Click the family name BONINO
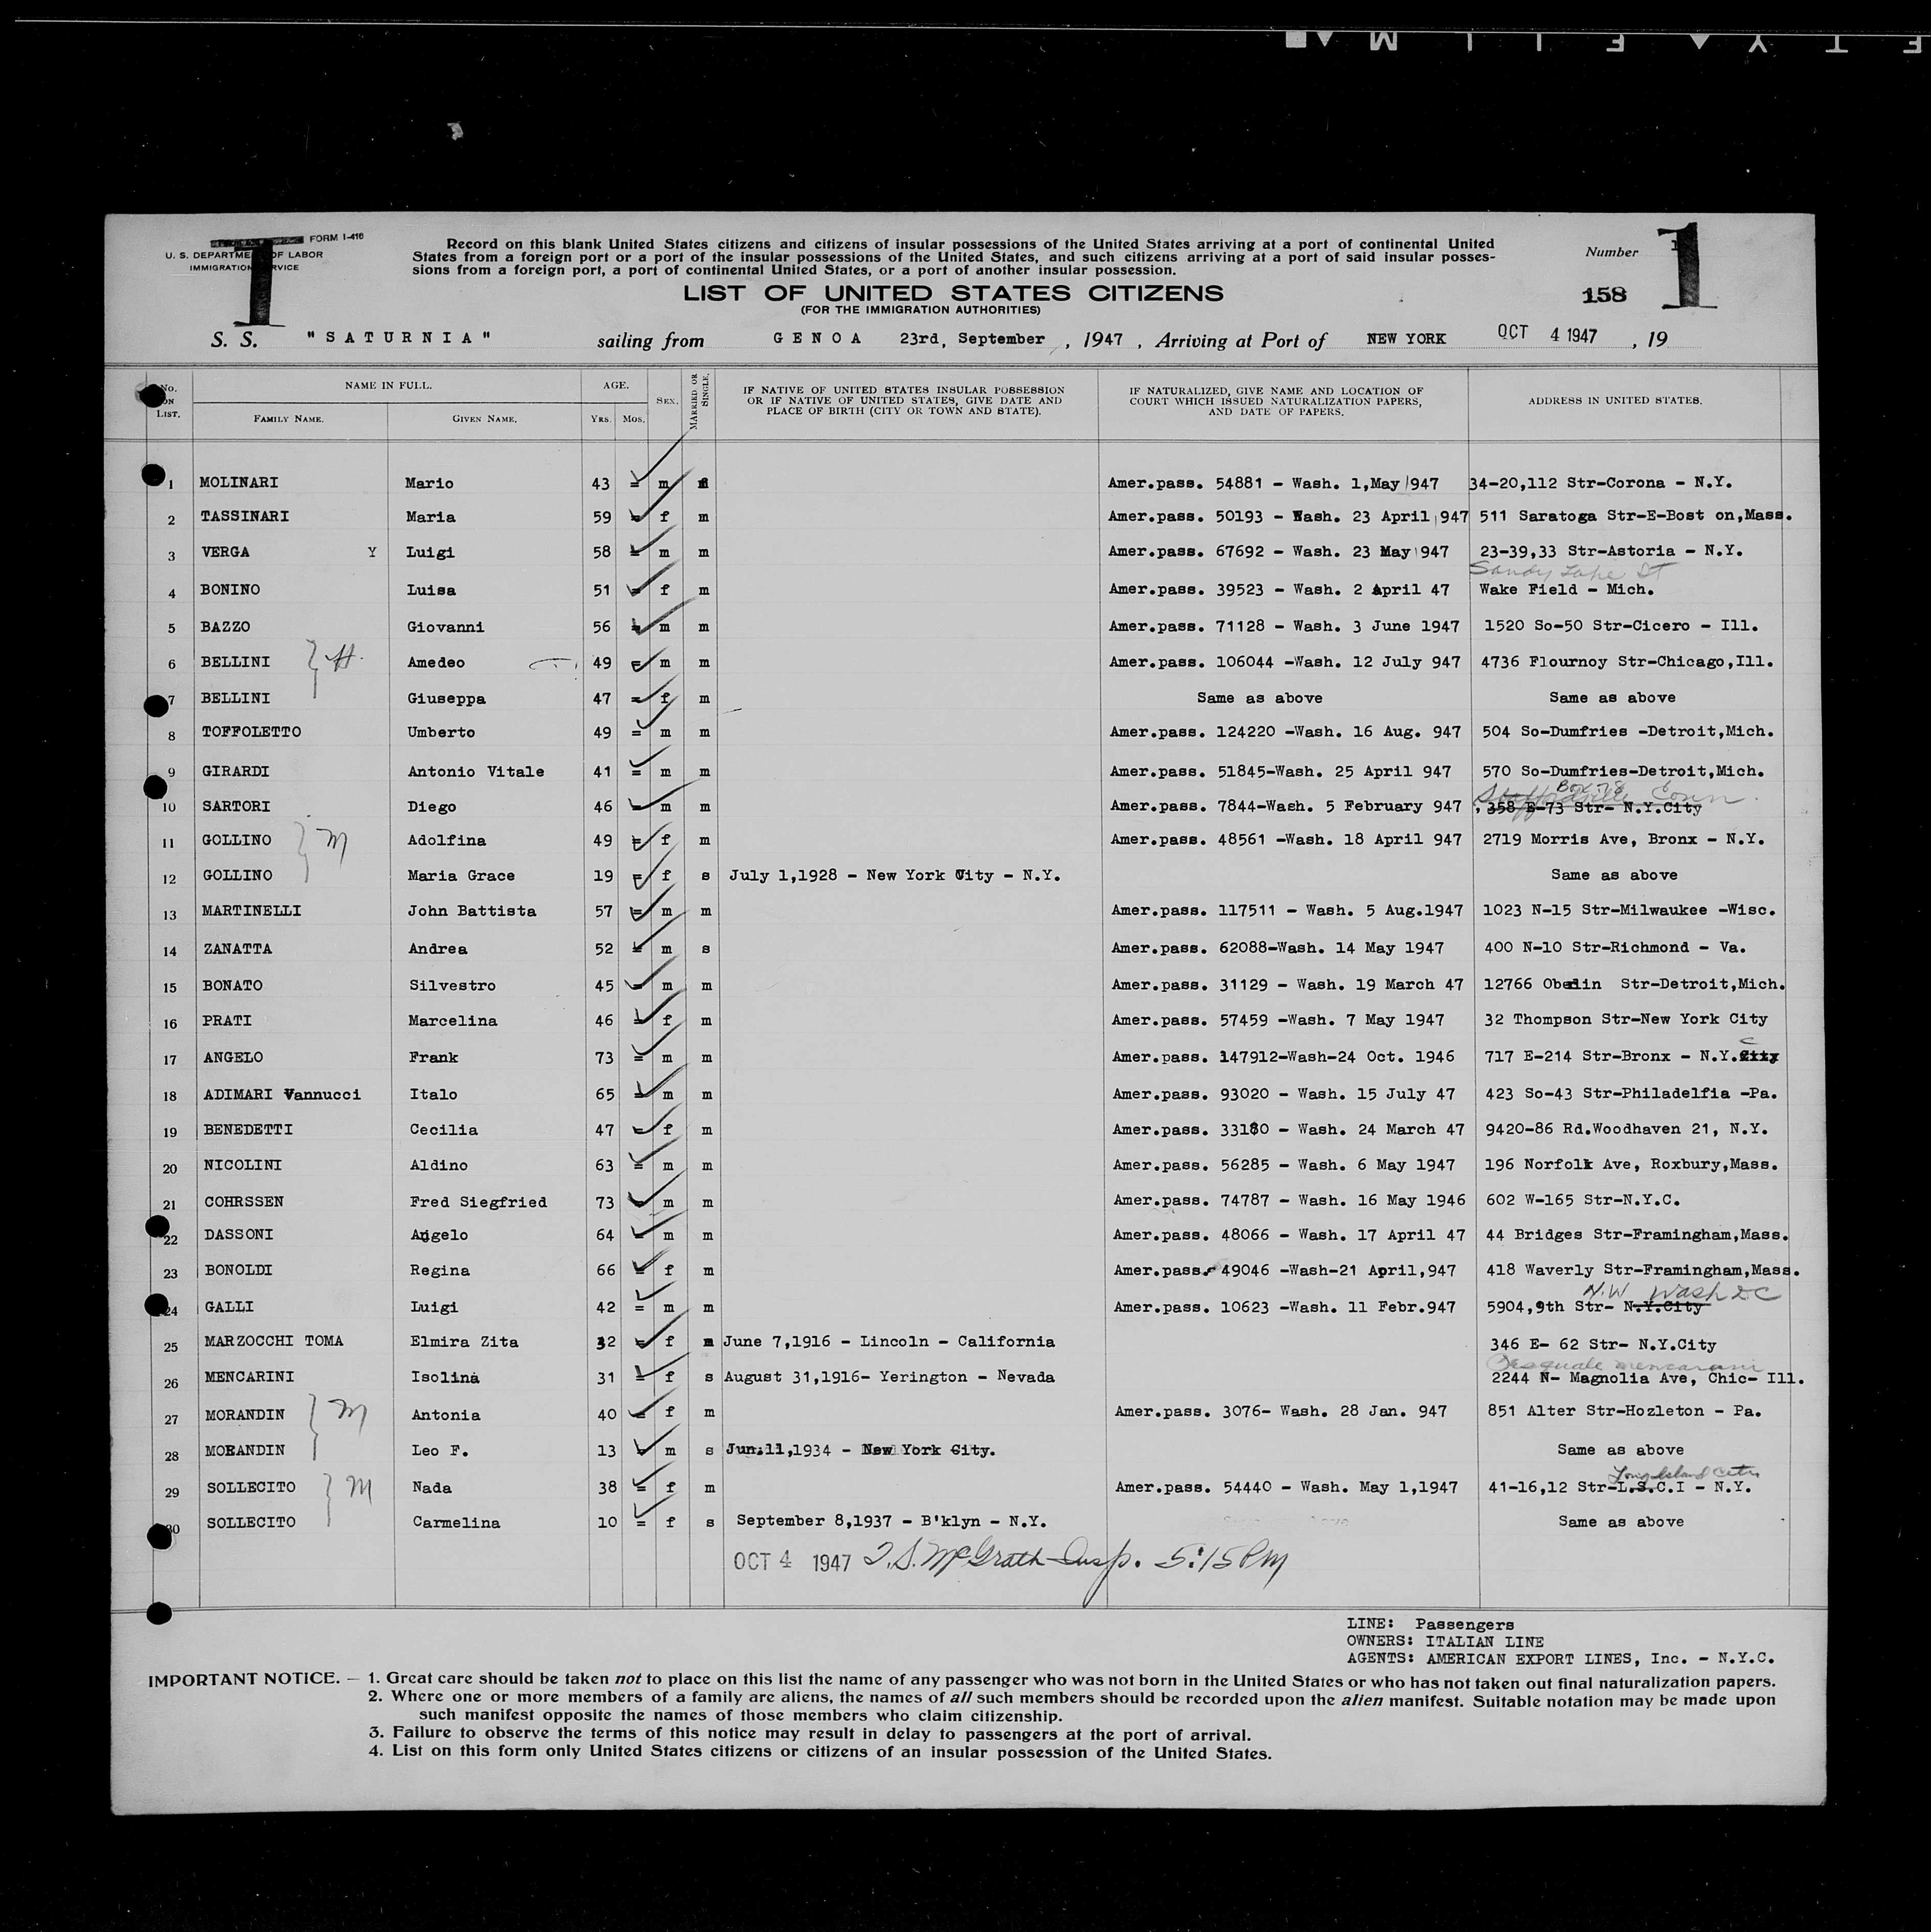This screenshot has width=1931, height=1932. coord(230,590)
